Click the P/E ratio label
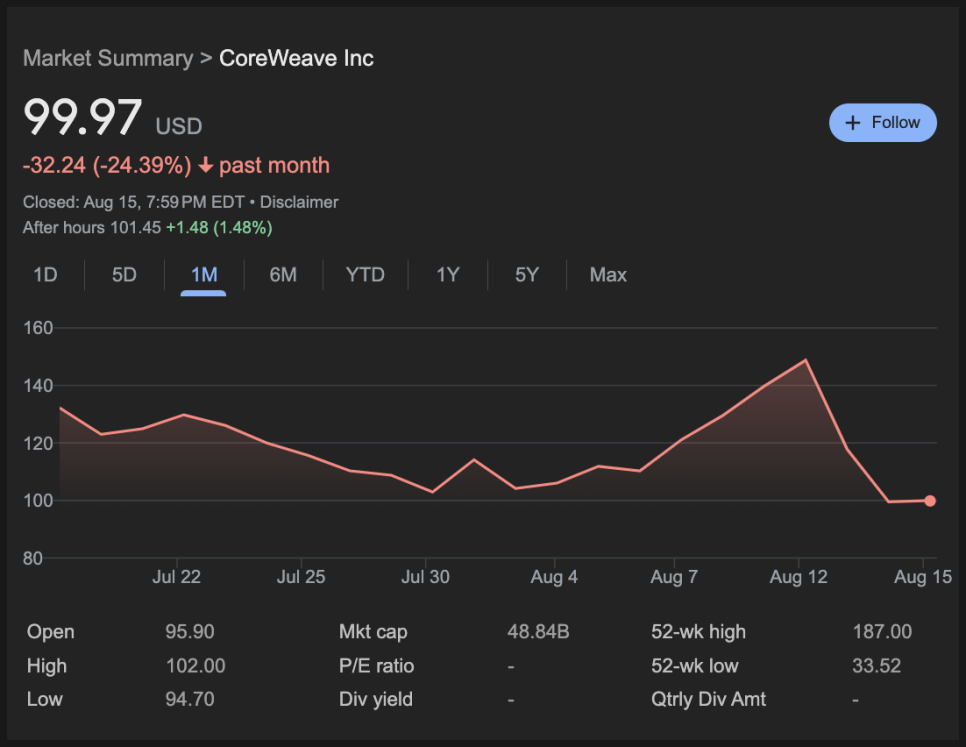Screen dimensions: 966x747 pyautogui.click(x=376, y=666)
